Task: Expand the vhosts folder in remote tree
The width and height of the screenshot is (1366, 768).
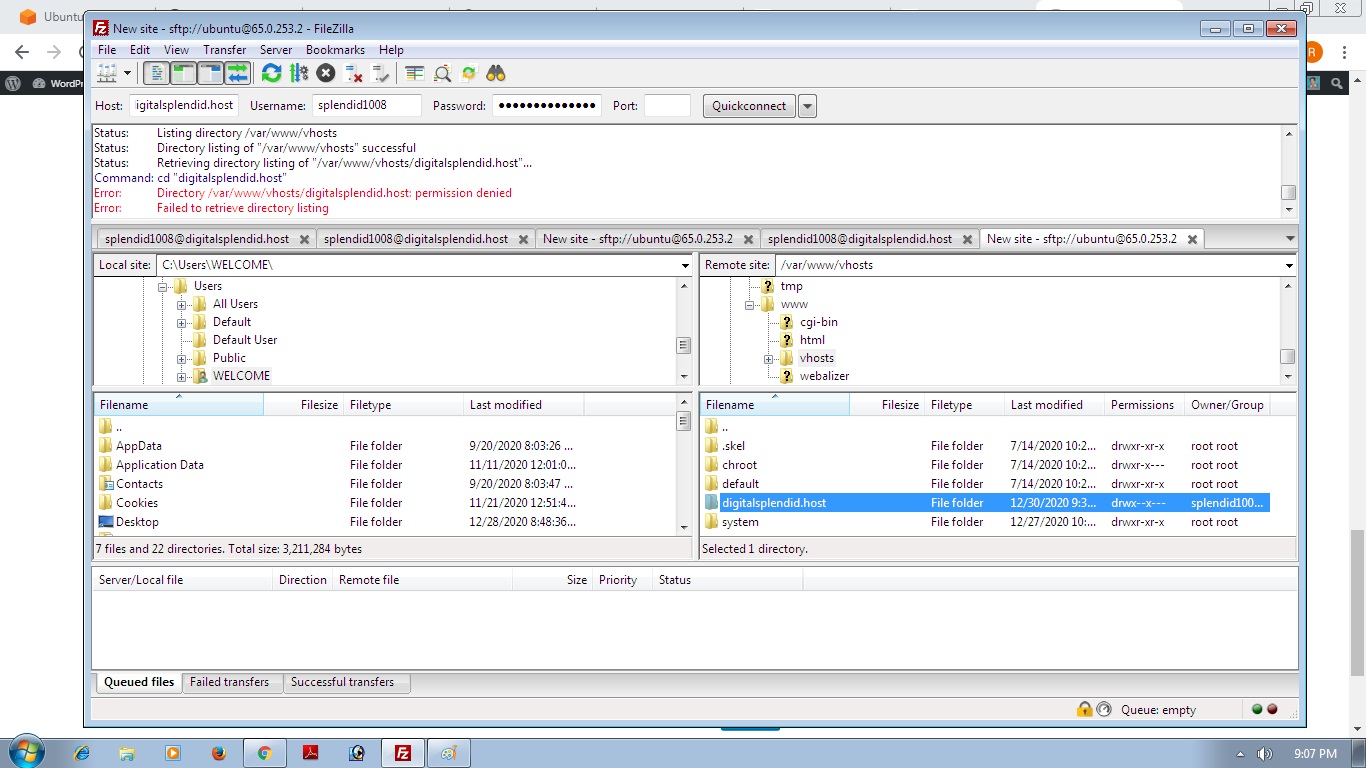Action: click(x=768, y=358)
